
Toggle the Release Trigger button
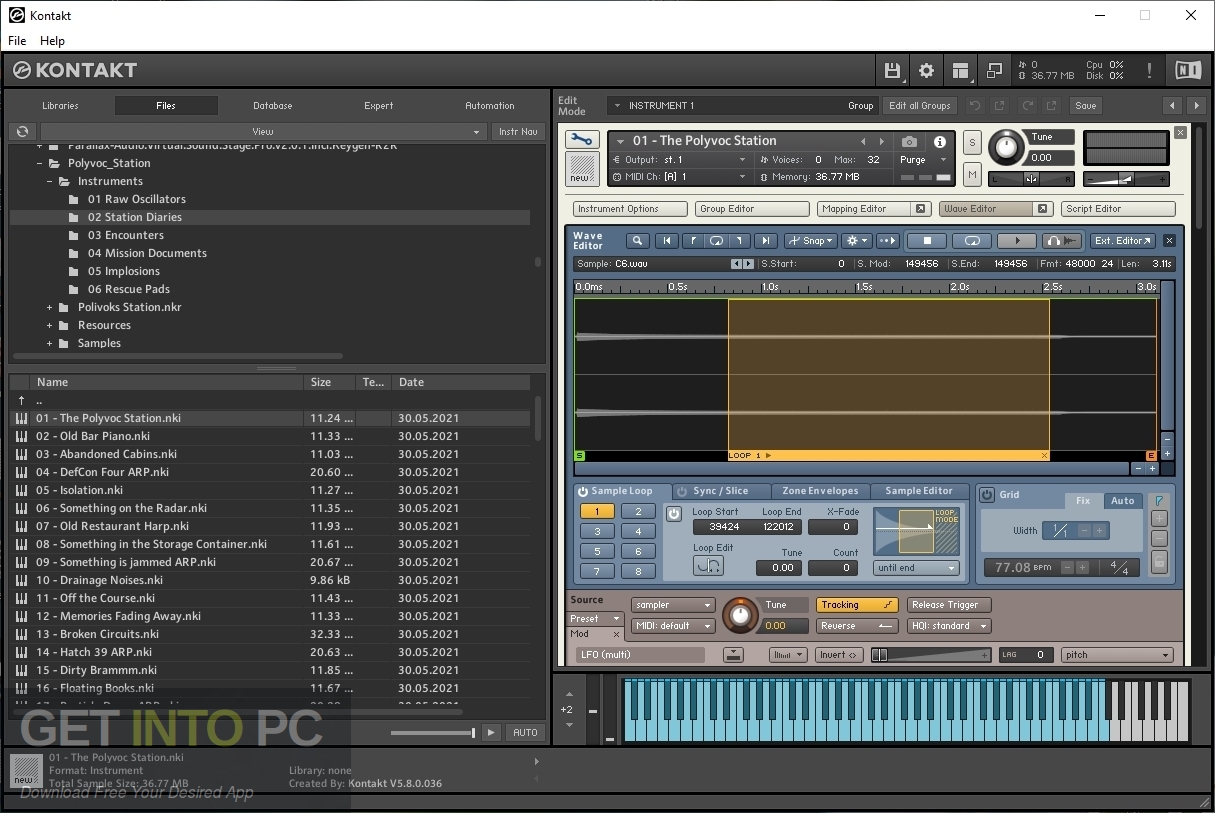pyautogui.click(x=949, y=605)
